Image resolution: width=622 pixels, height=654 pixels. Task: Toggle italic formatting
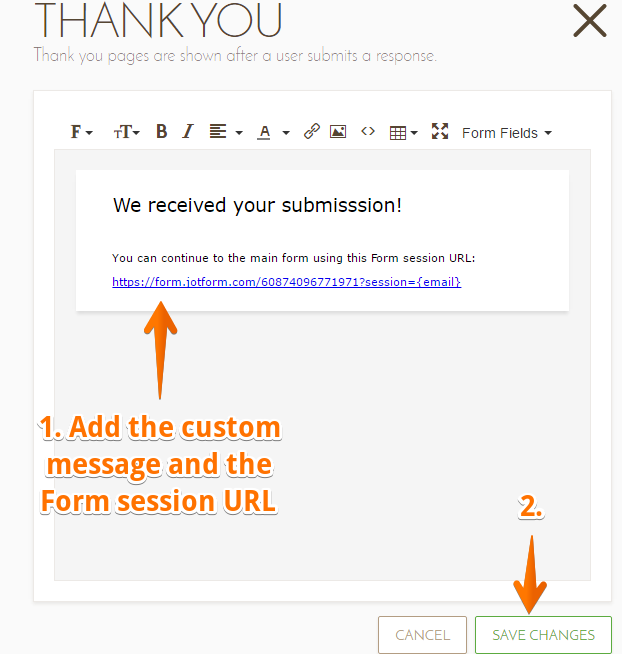[x=188, y=132]
